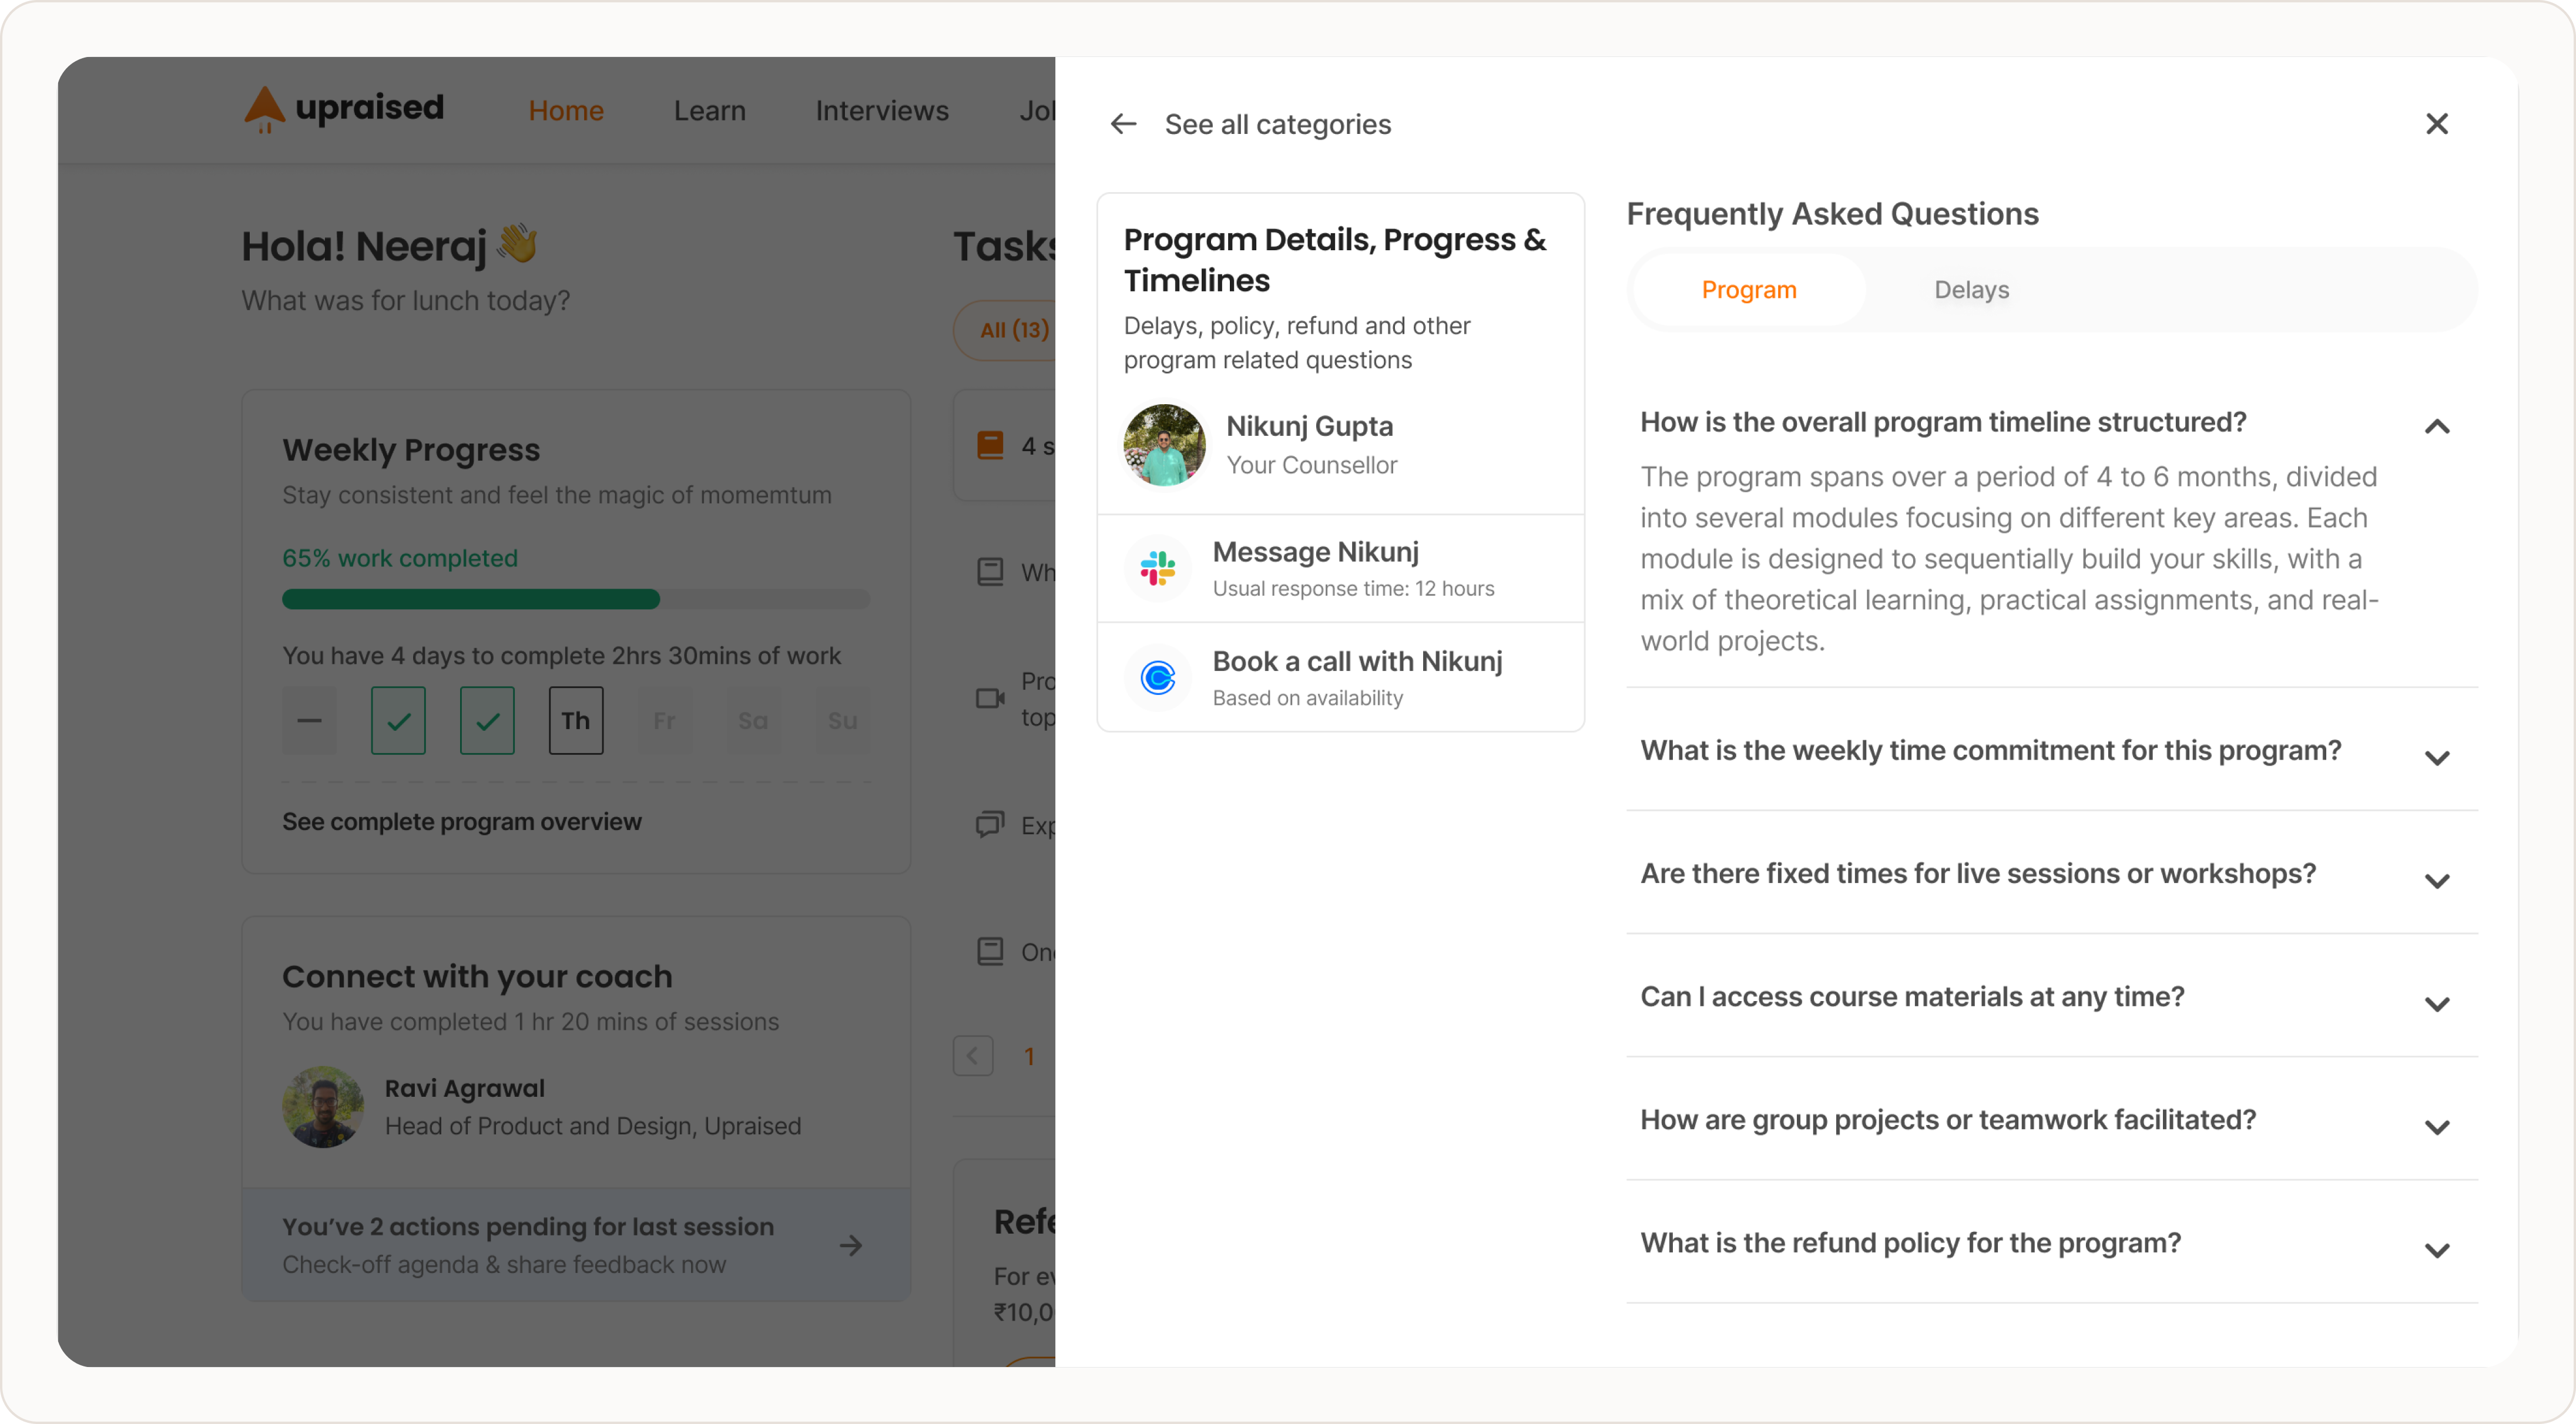This screenshot has width=2576, height=1424.
Task: Open See complete program overview link
Action: coord(462,821)
